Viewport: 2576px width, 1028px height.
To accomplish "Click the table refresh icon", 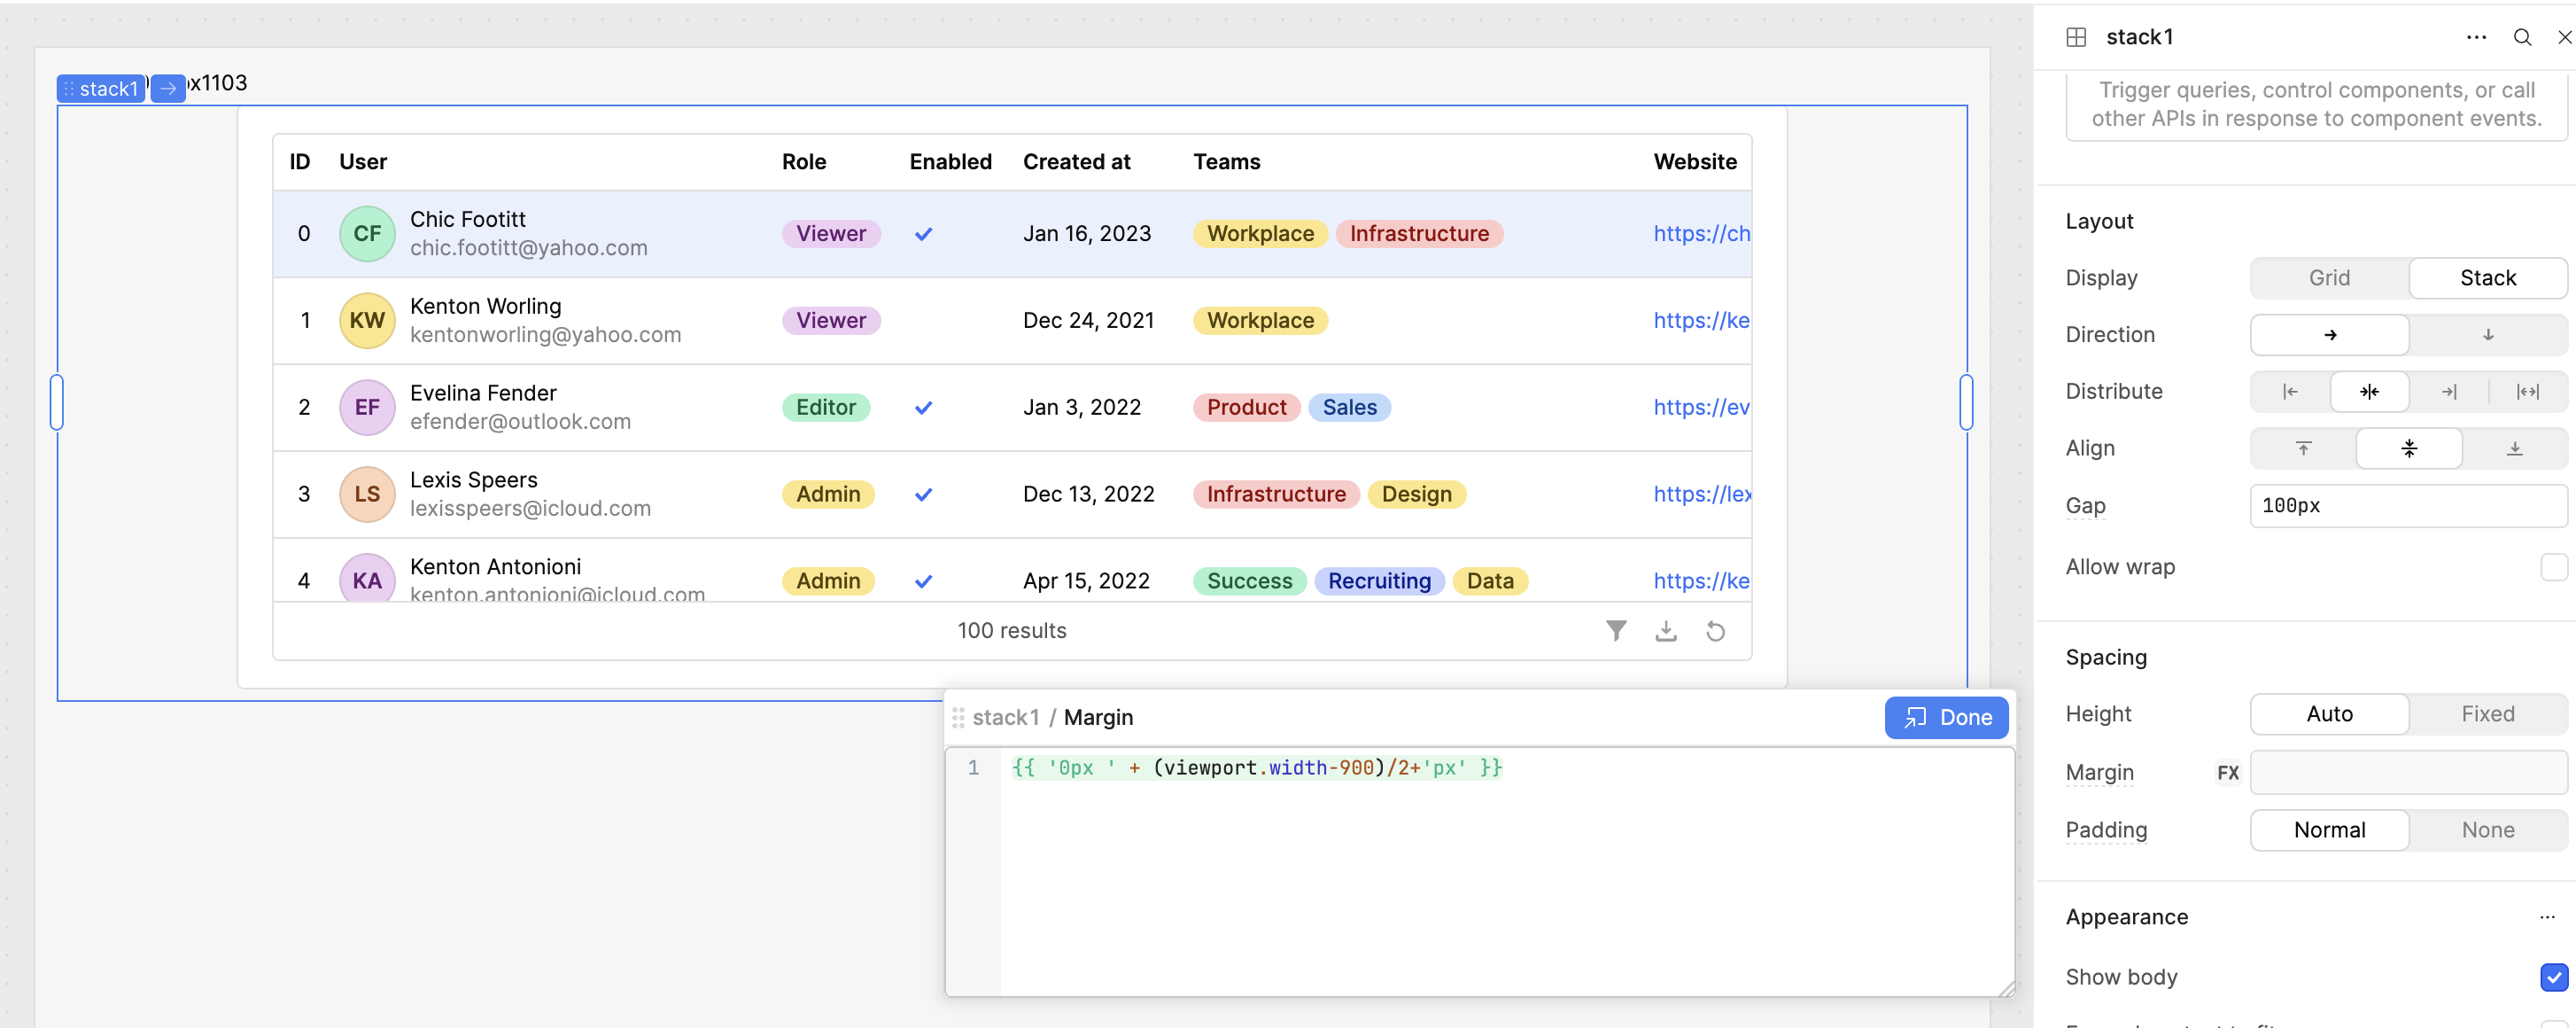I will pyautogui.click(x=1715, y=631).
